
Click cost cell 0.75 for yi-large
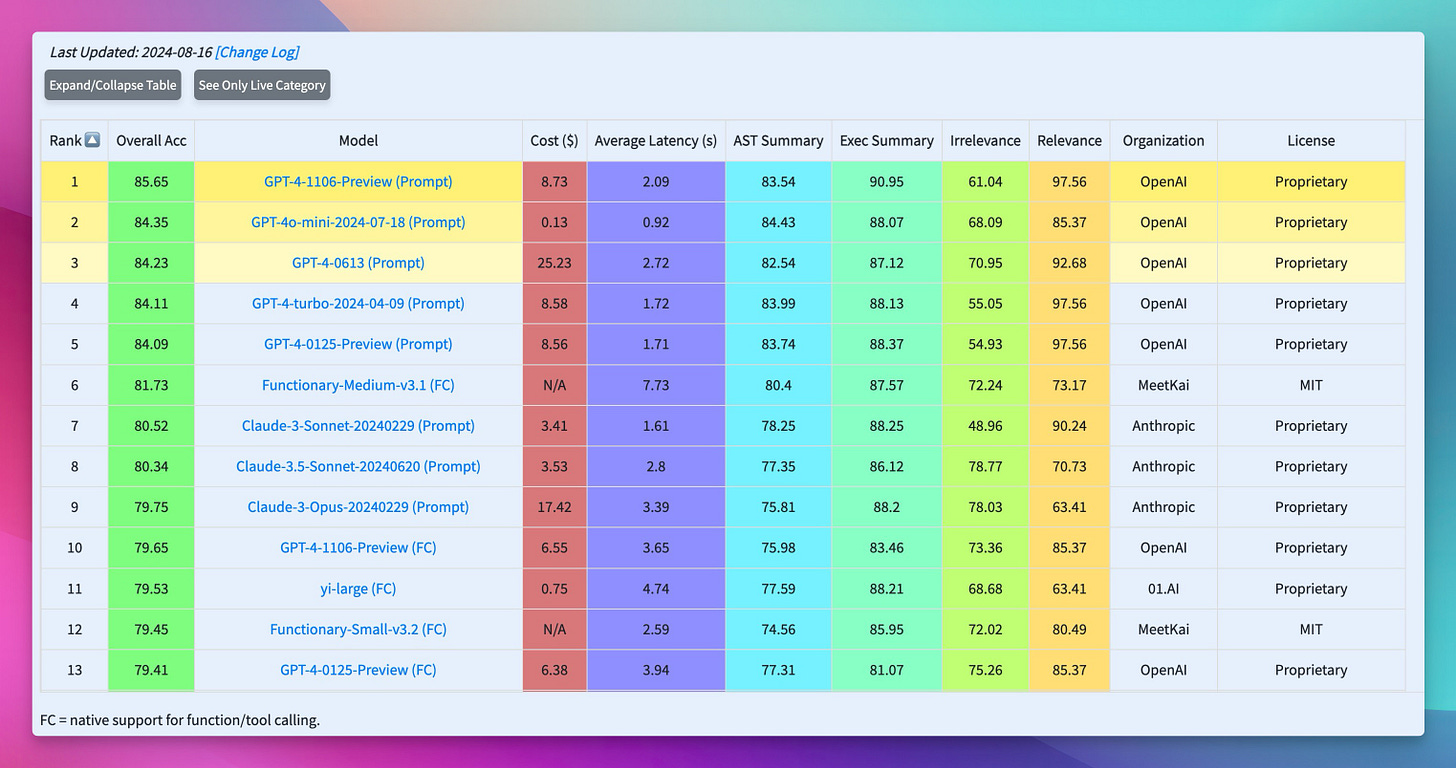[554, 589]
